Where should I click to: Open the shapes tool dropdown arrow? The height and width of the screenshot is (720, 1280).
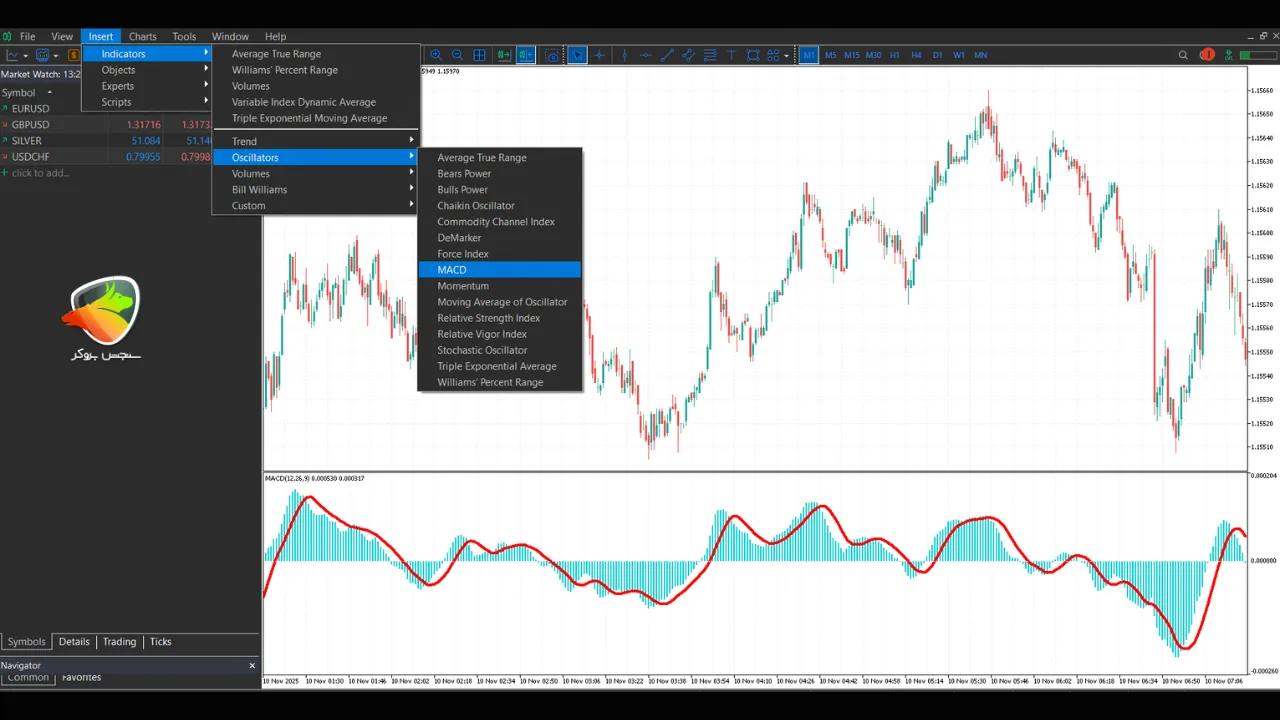[786, 56]
